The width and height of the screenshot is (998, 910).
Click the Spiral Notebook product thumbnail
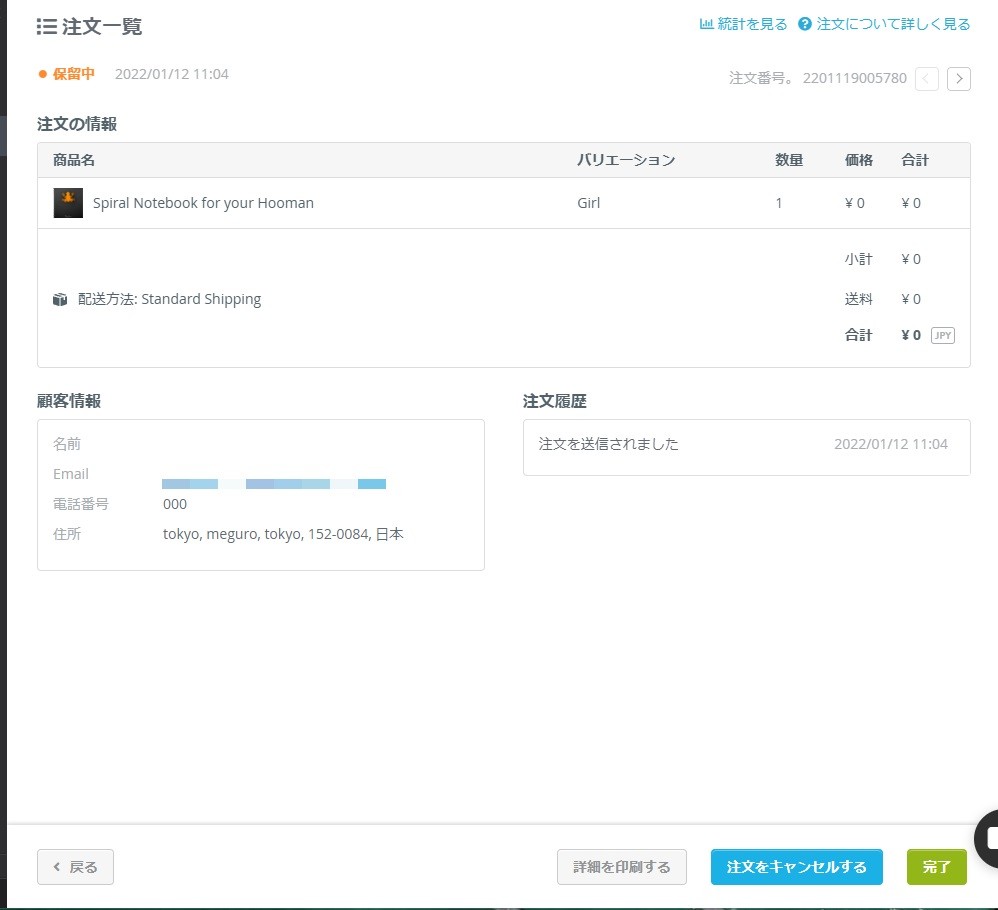[68, 203]
